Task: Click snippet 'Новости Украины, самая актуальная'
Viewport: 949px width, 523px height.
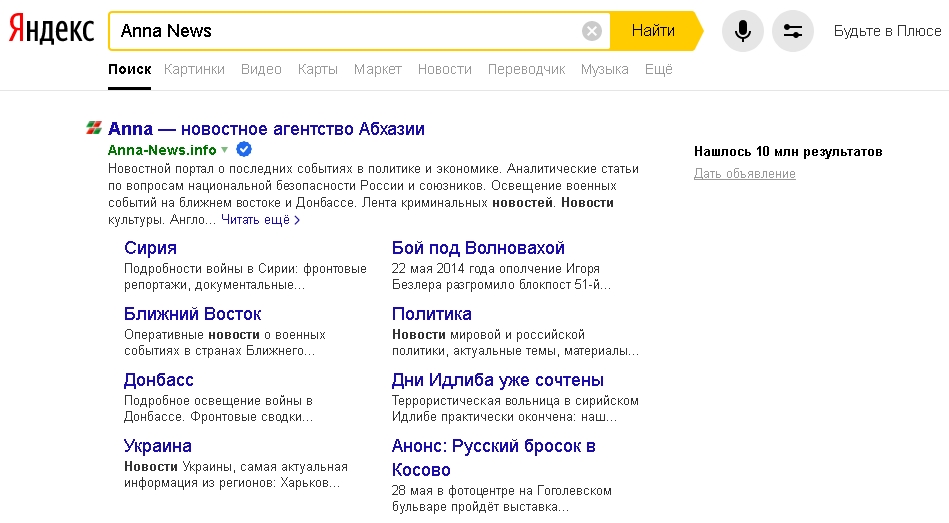Action: tap(236, 475)
